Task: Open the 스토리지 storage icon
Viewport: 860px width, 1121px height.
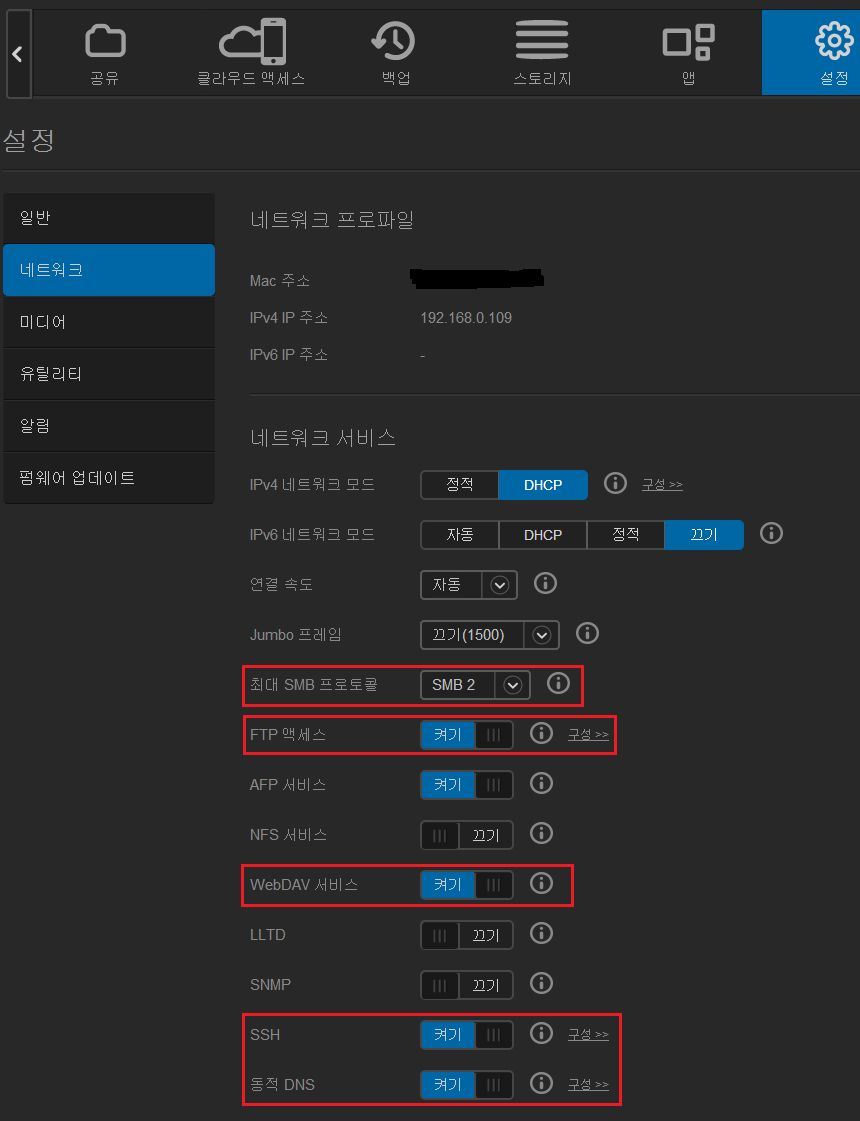Action: tap(541, 41)
